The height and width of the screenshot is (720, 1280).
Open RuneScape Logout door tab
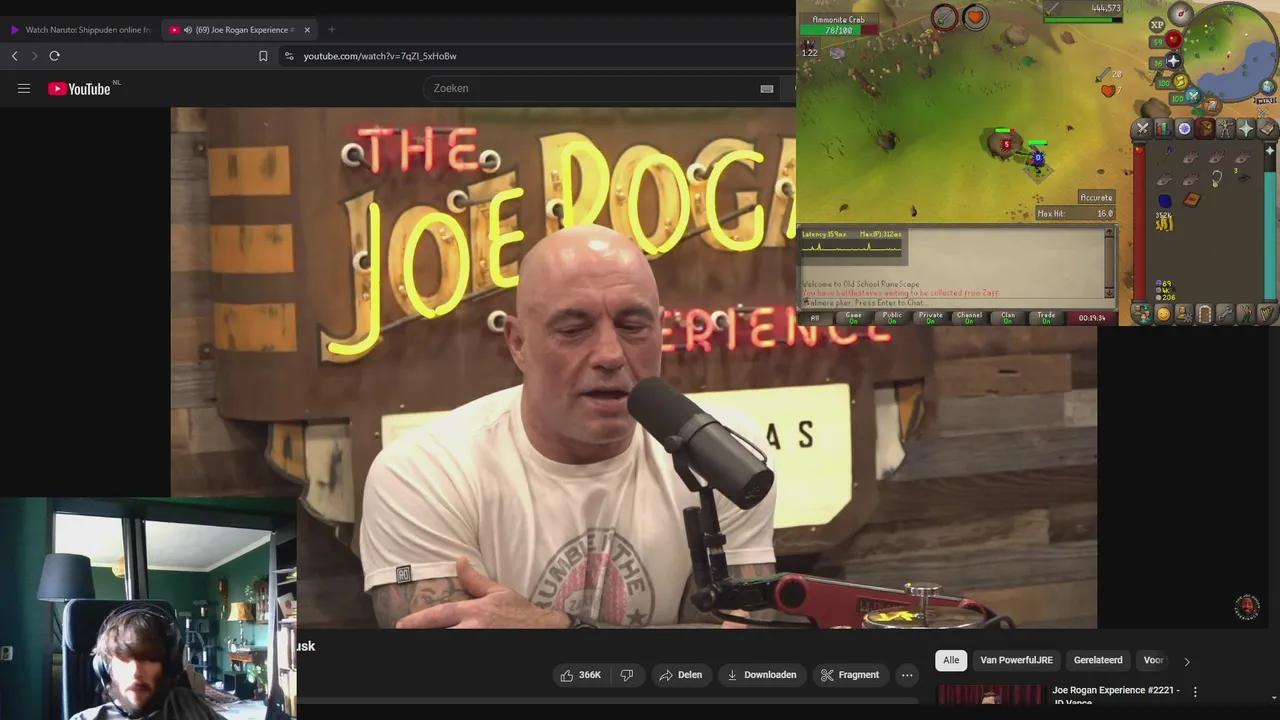point(1205,314)
